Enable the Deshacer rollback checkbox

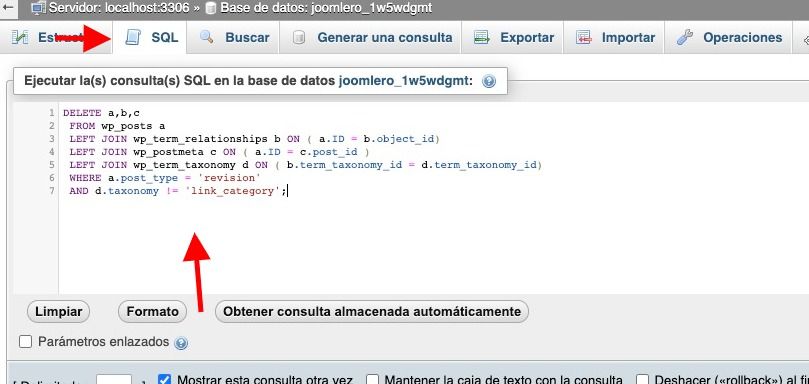pos(642,380)
